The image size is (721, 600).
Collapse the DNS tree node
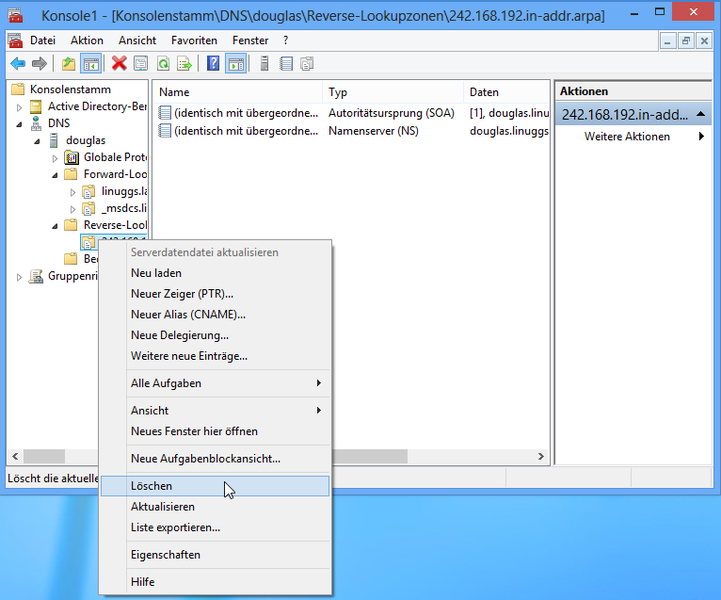(x=19, y=124)
